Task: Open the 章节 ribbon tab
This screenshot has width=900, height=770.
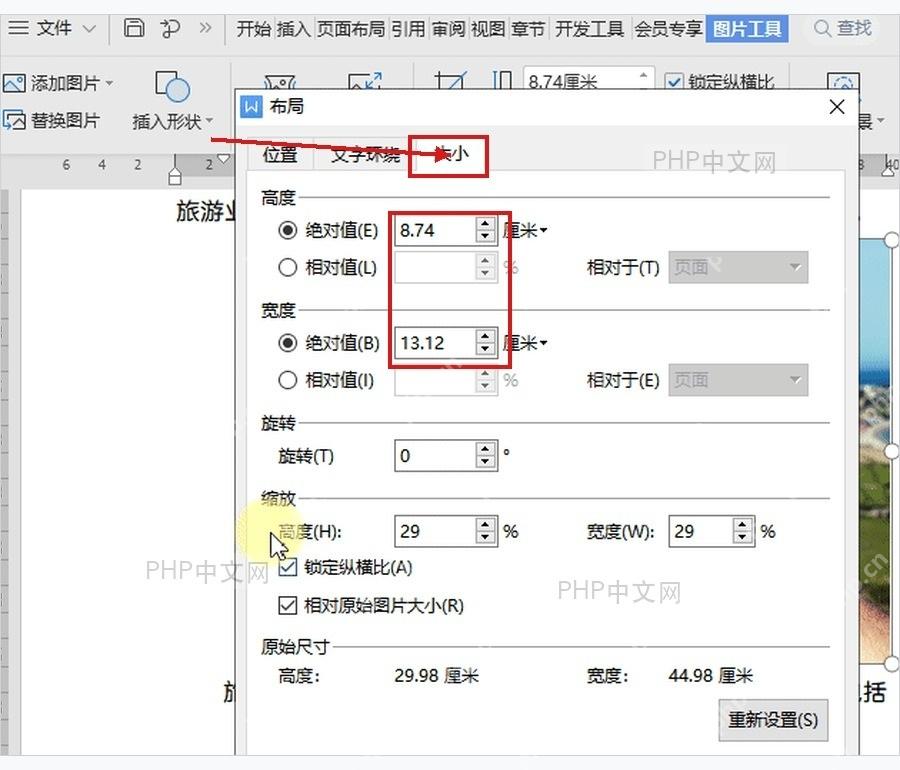Action: click(x=527, y=28)
